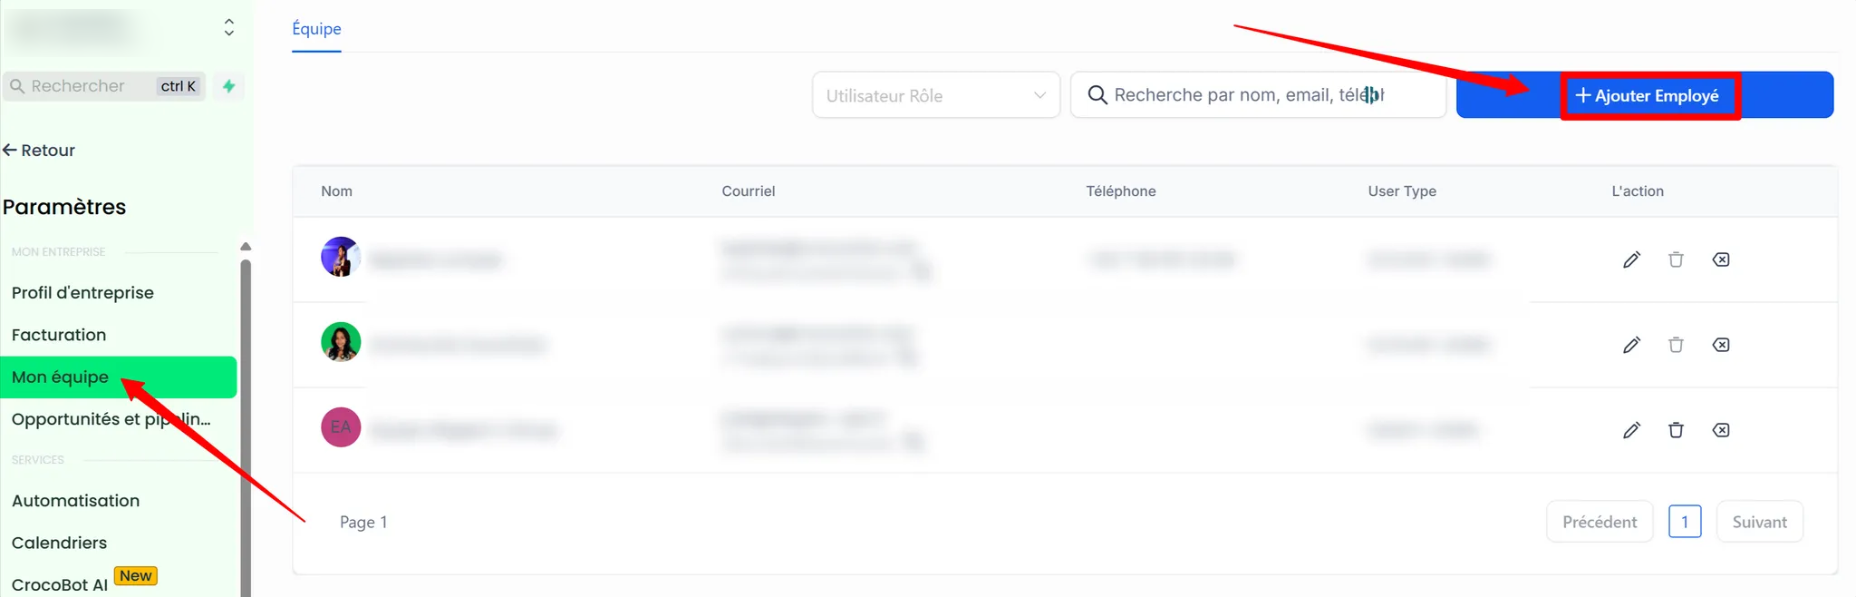
Task: Click the Retour back link
Action: point(40,150)
